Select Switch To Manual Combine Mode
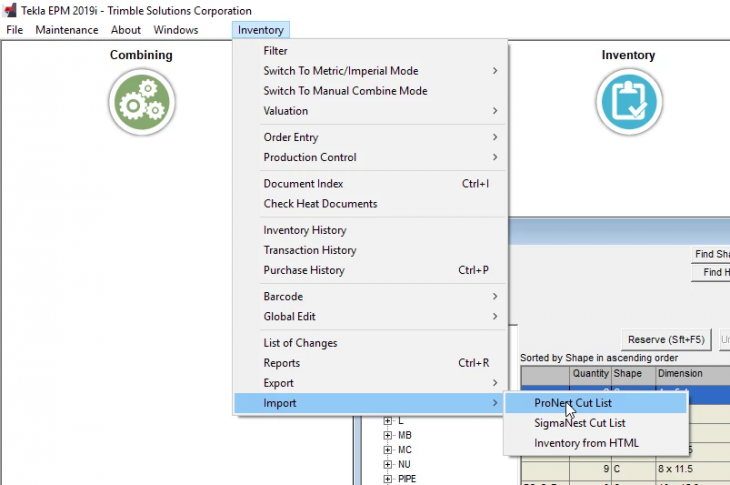Screen dimensions: 730x485 coord(370,91)
